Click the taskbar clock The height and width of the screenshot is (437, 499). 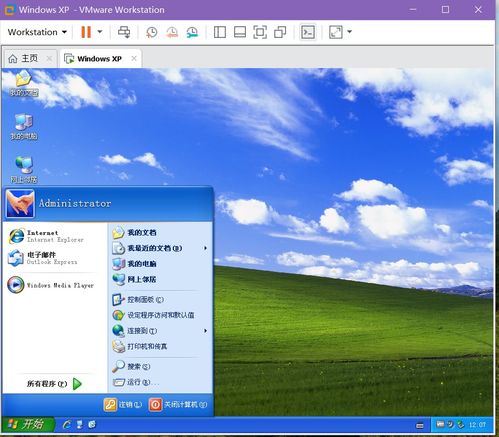(477, 425)
